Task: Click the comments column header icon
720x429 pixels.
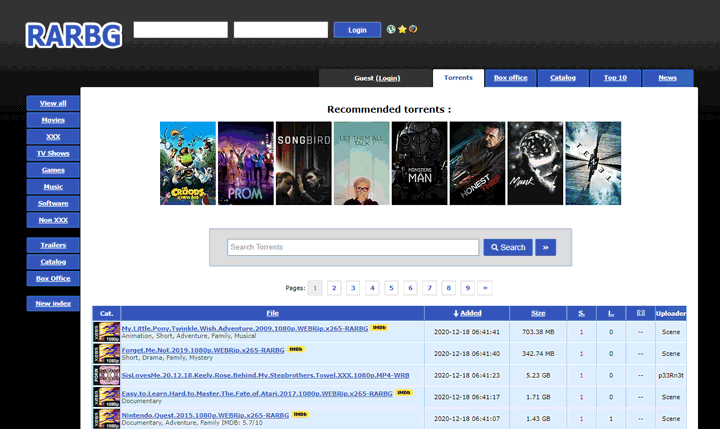Action: [640, 313]
